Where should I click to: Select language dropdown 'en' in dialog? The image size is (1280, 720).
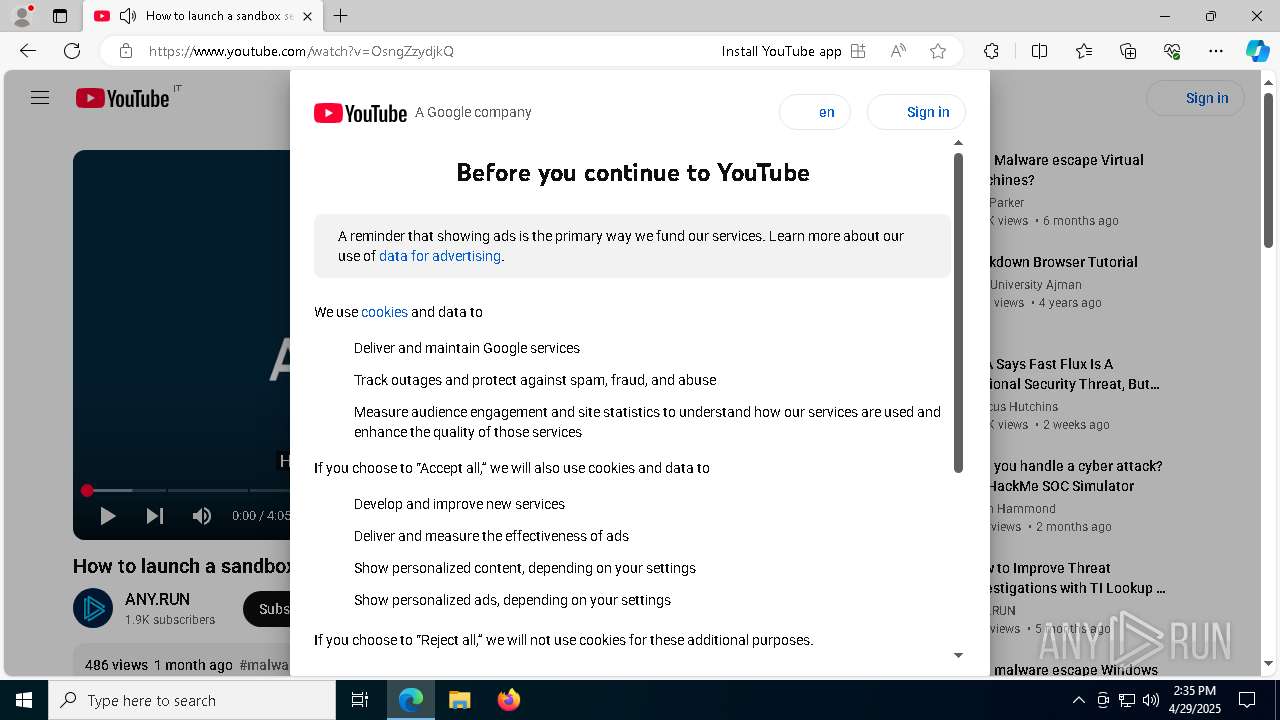pos(815,112)
